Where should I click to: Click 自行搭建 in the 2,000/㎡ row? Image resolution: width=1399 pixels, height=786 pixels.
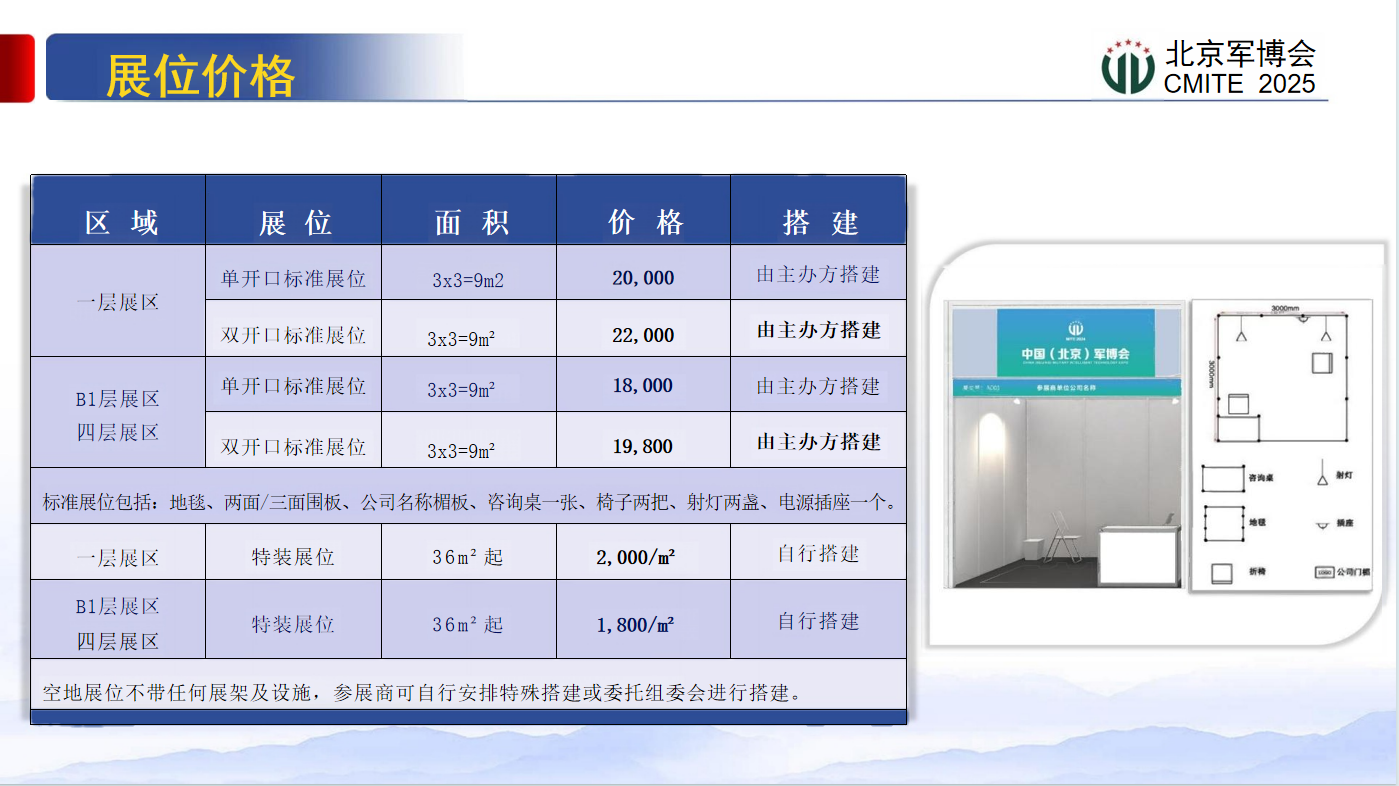(x=819, y=553)
